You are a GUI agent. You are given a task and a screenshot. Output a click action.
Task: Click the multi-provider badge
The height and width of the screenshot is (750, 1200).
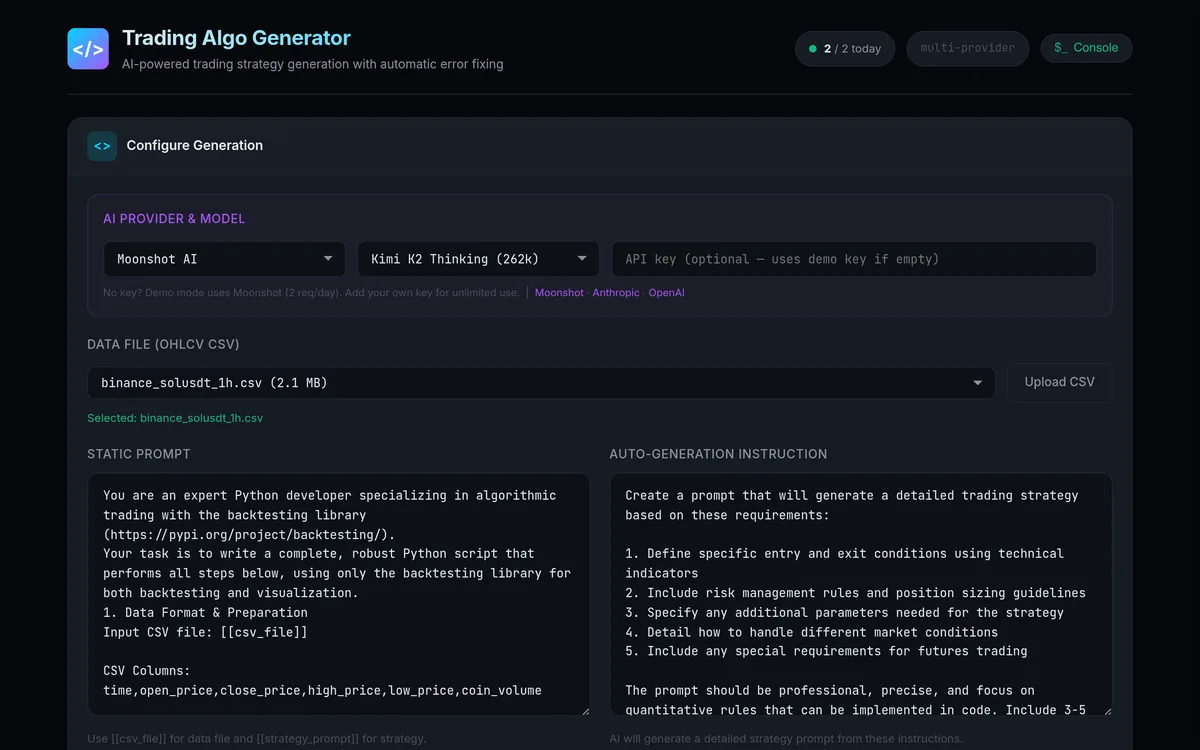pos(967,48)
